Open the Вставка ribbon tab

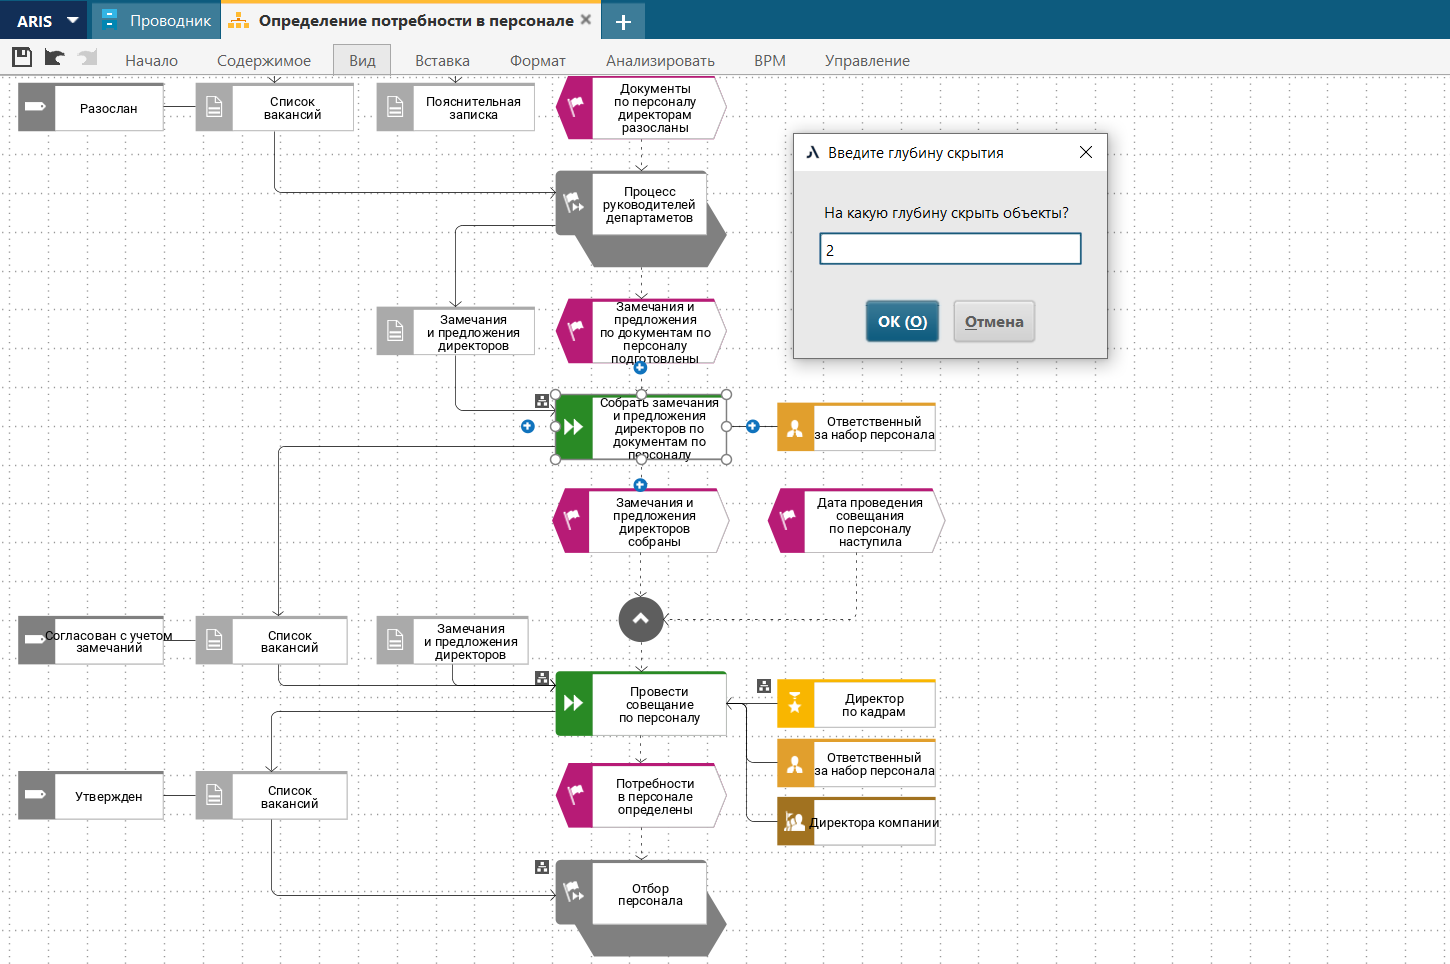(442, 60)
